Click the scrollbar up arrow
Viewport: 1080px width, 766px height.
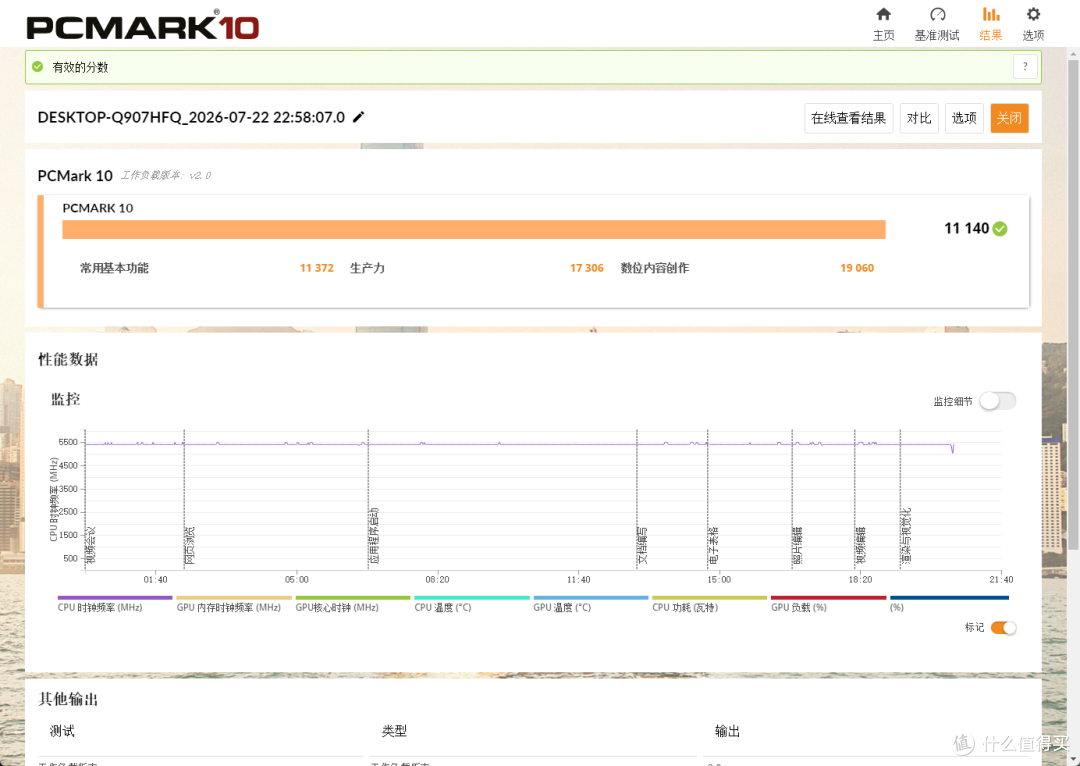1073,52
